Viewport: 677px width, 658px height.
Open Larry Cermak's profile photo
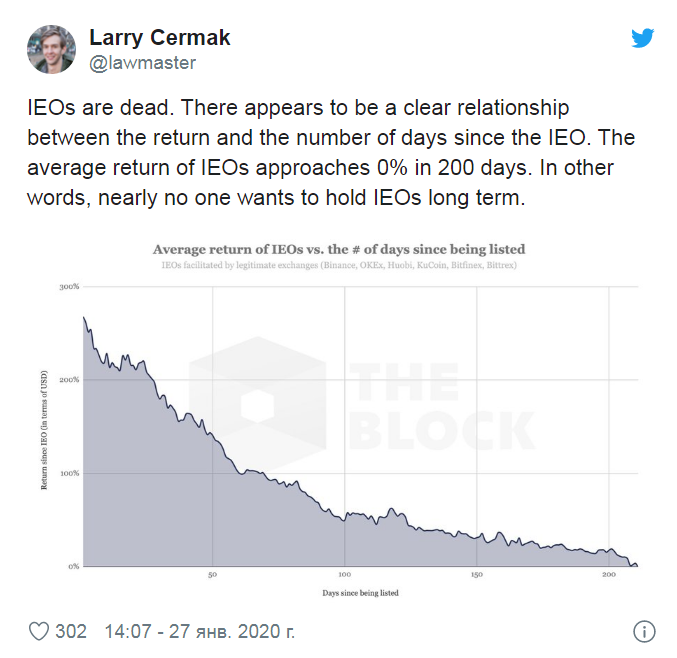[51, 49]
